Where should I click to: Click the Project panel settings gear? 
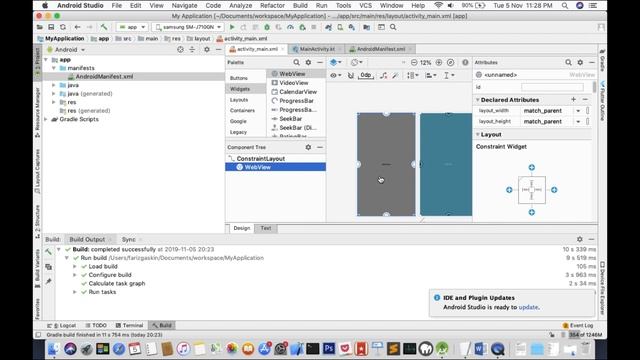point(207,49)
